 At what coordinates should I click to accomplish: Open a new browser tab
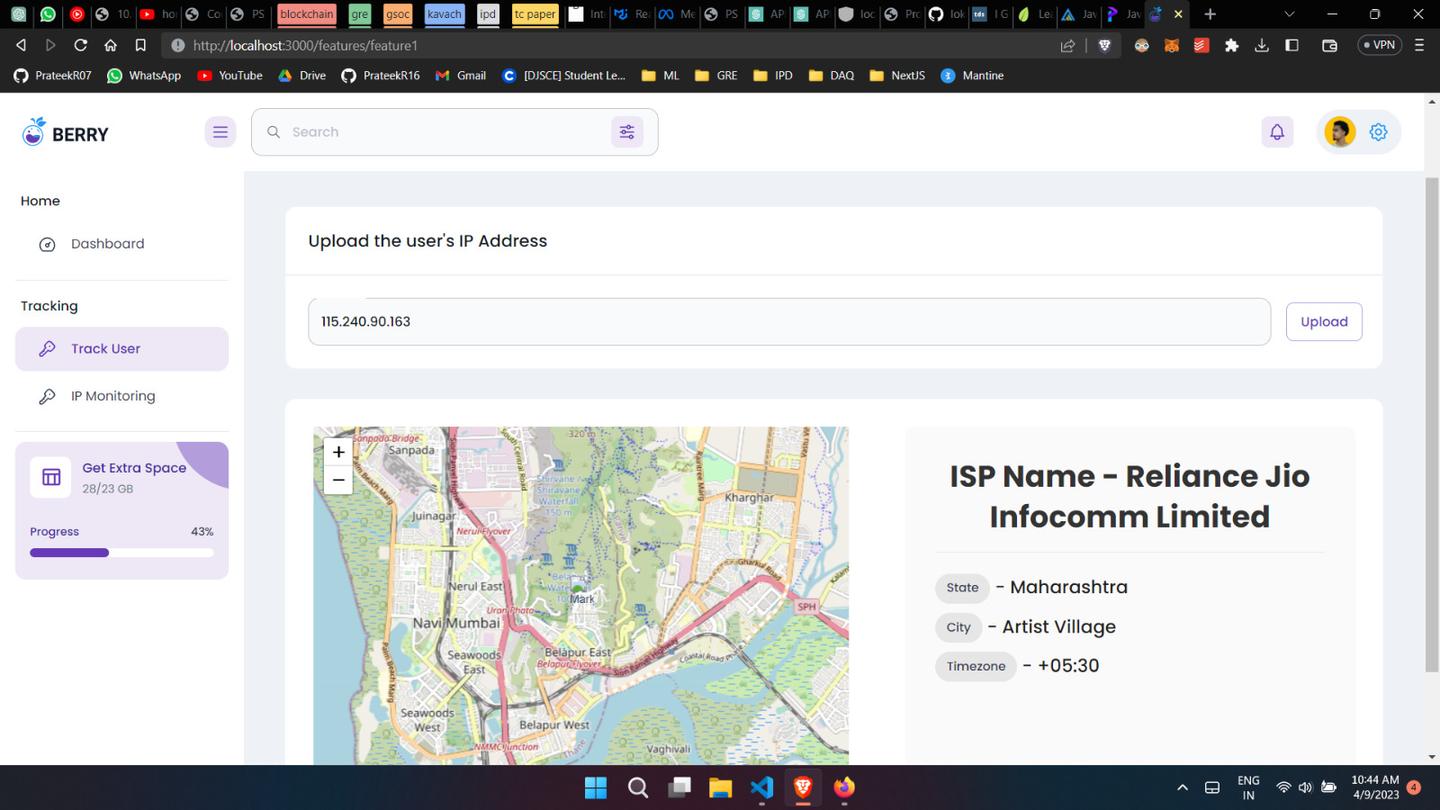1210,14
